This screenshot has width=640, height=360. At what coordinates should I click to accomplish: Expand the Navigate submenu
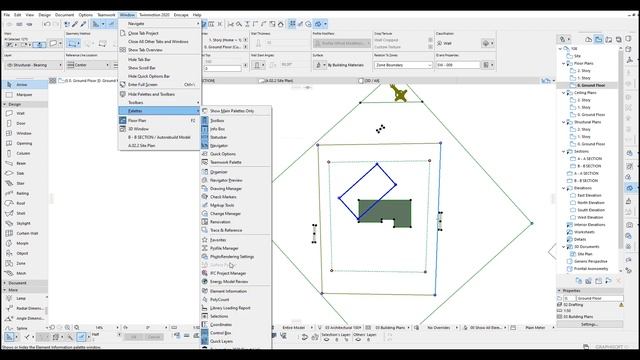pos(159,24)
